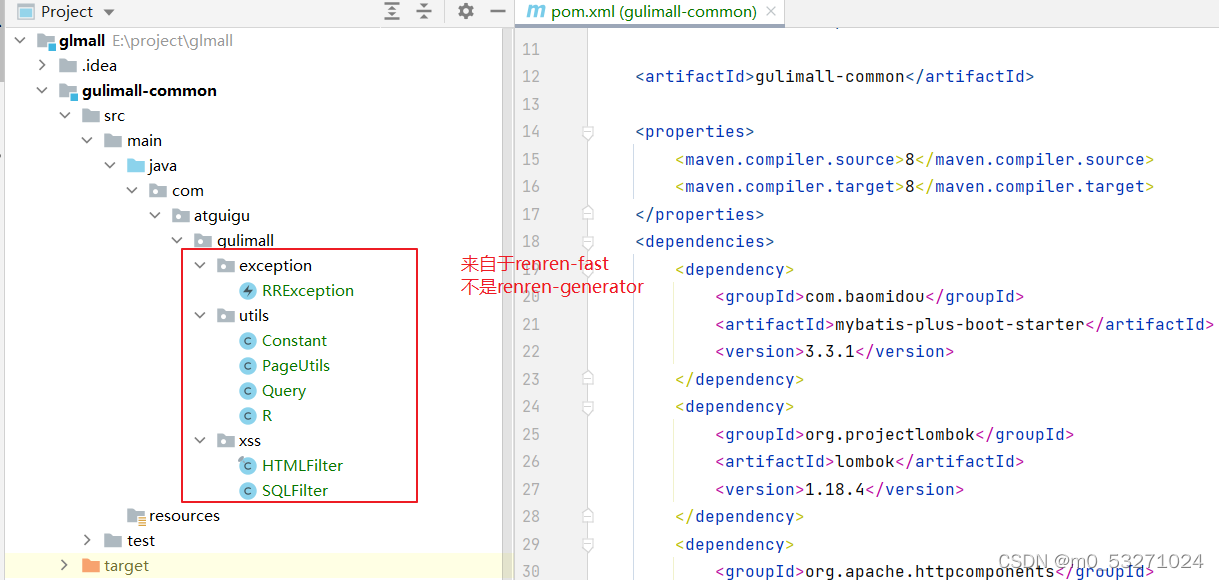
Task: Expand the test folder
Action: (x=88, y=541)
